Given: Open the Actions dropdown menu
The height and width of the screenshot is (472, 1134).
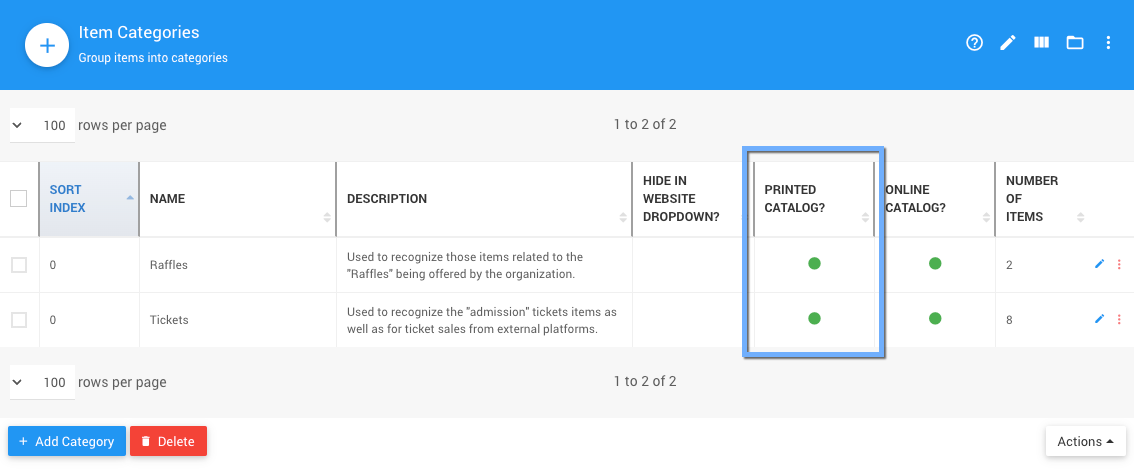Looking at the screenshot, I should (1085, 441).
